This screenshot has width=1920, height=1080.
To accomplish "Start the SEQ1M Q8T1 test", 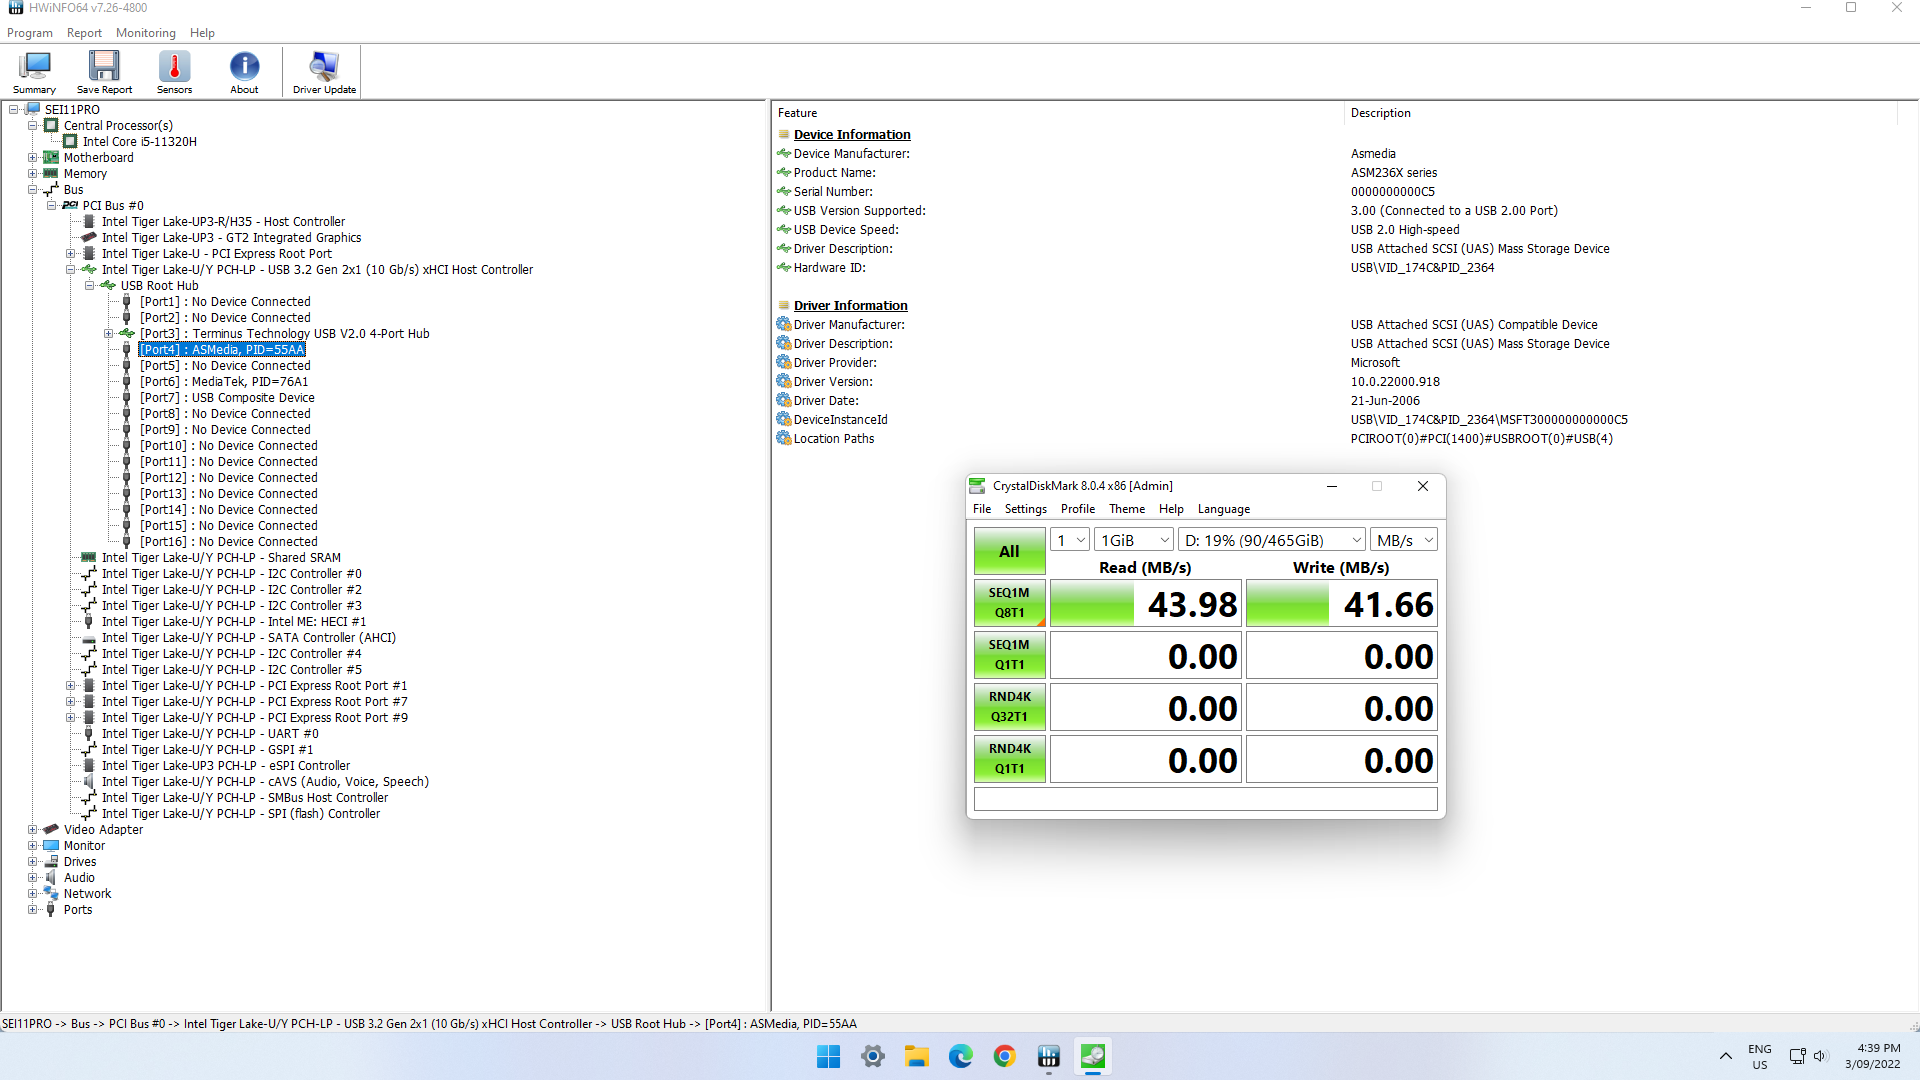I will (x=1010, y=603).
